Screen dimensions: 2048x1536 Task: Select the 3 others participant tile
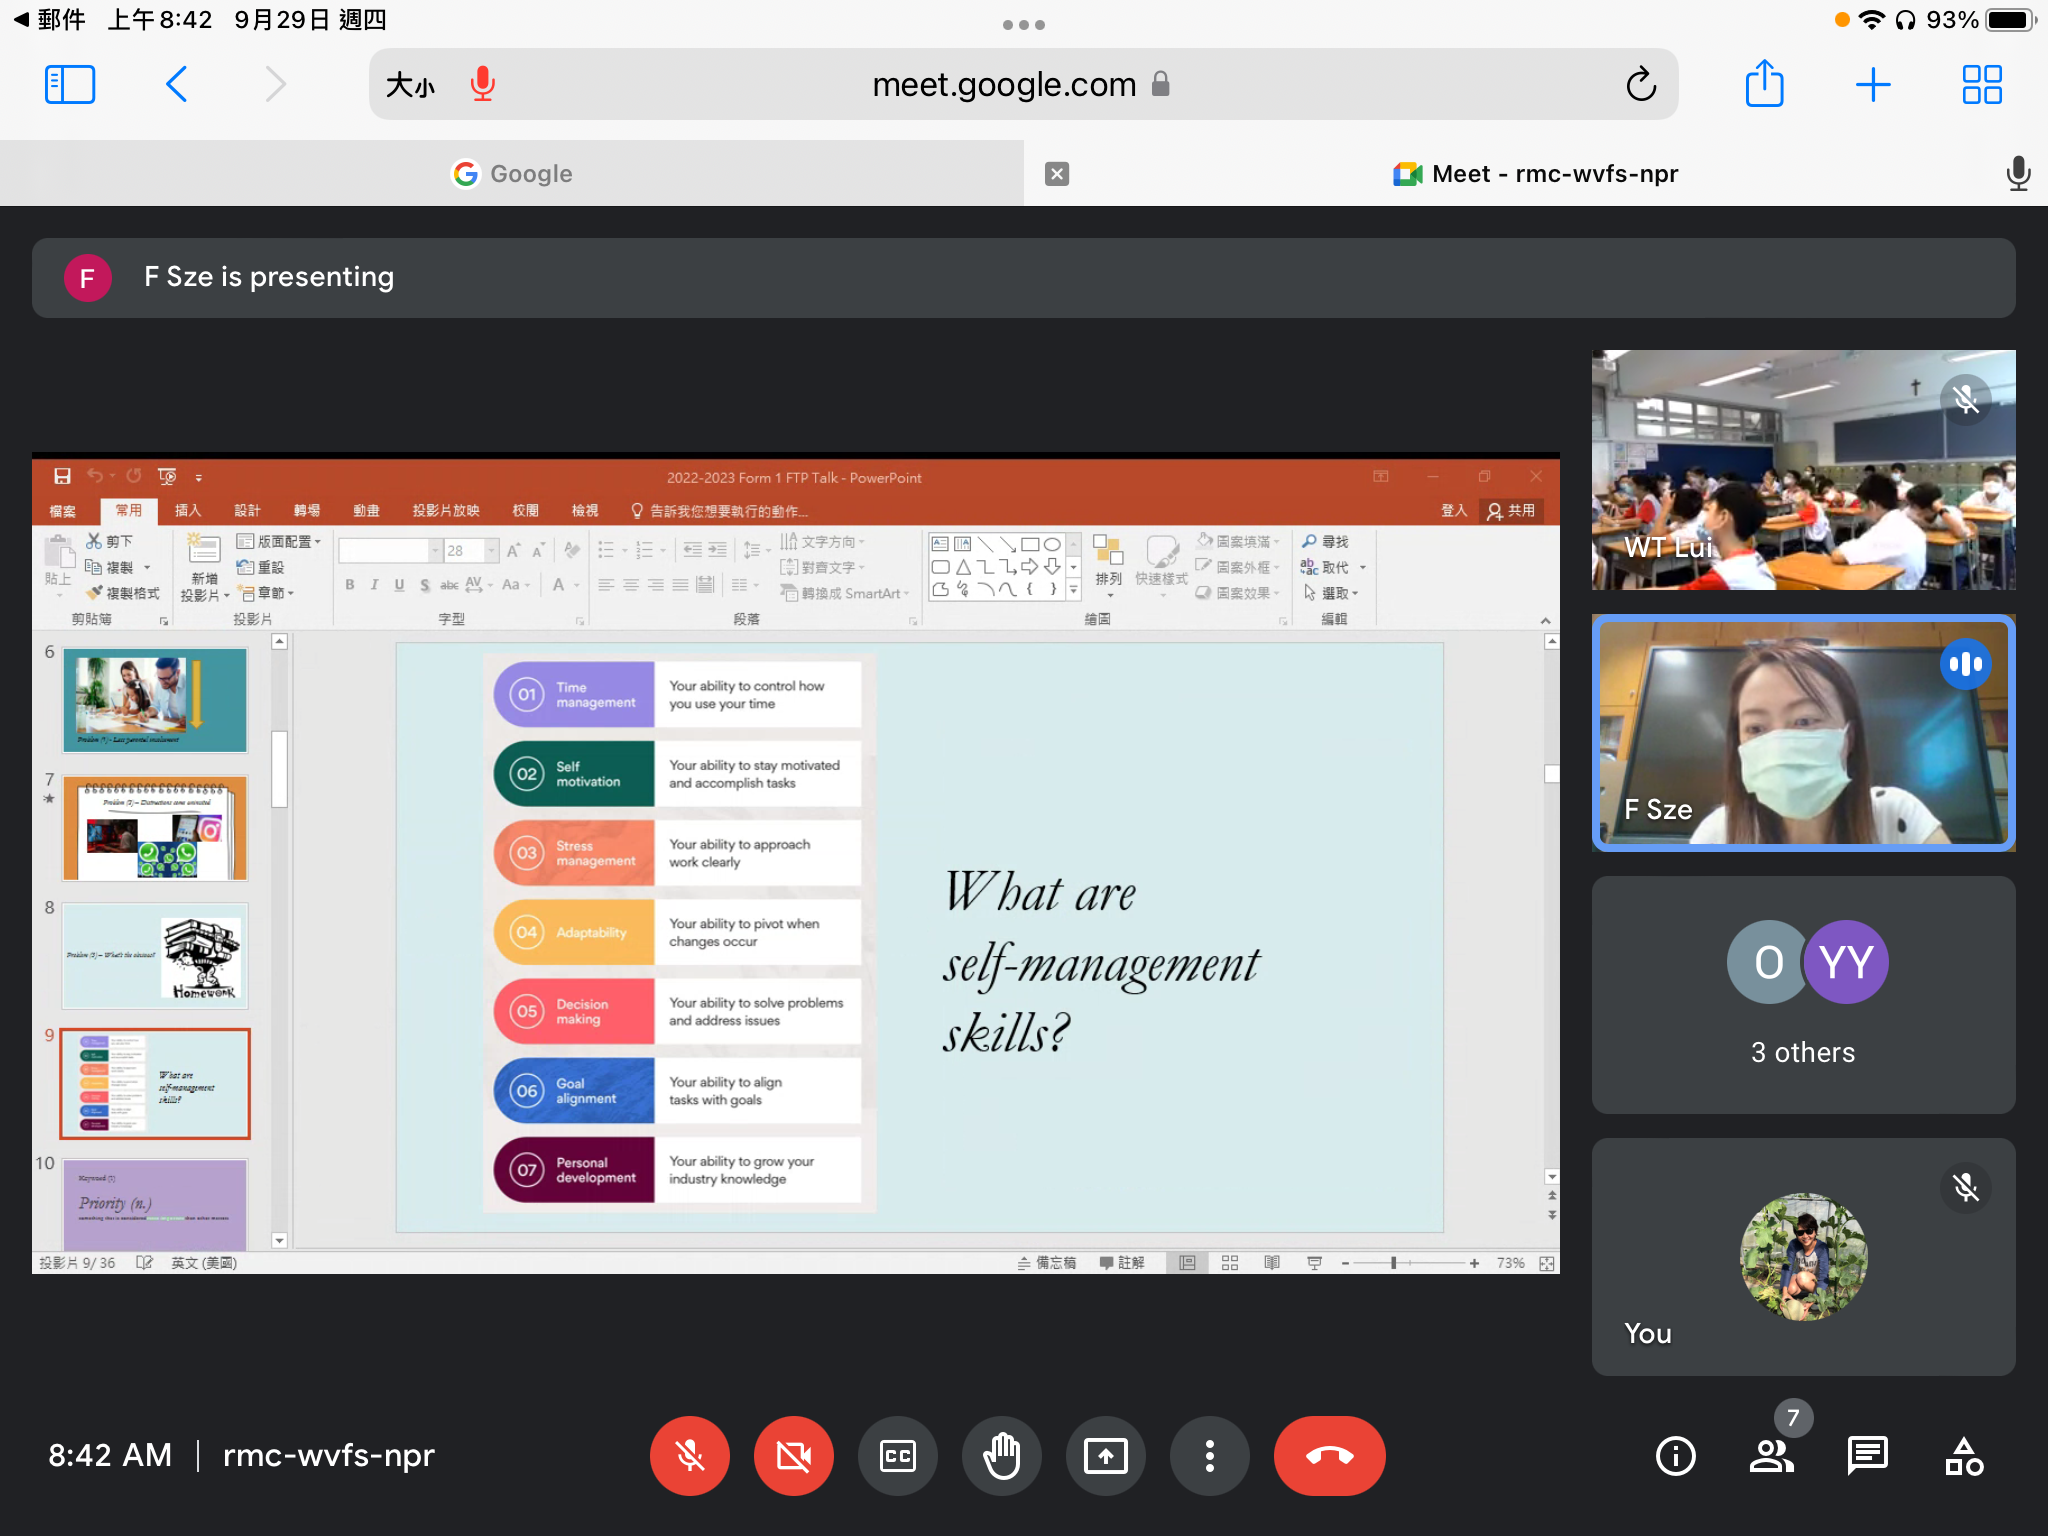(1803, 995)
